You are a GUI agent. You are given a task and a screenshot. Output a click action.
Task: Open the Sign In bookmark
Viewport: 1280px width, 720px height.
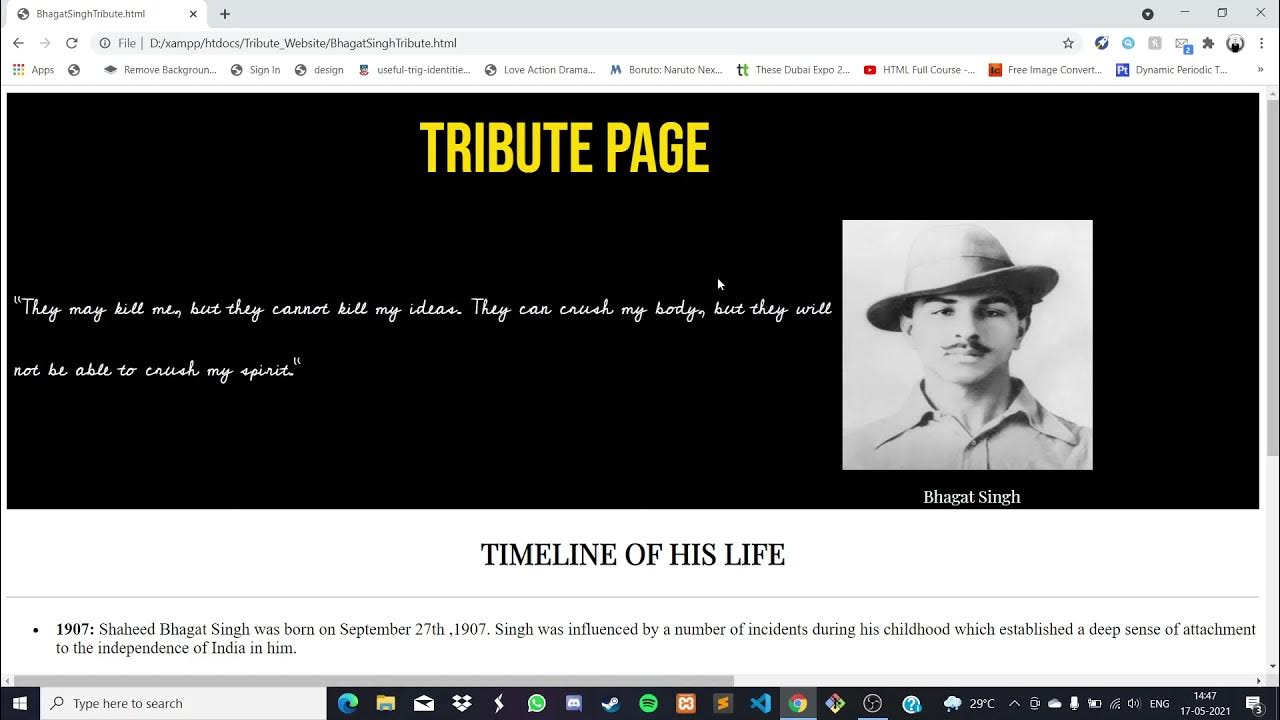click(x=255, y=70)
